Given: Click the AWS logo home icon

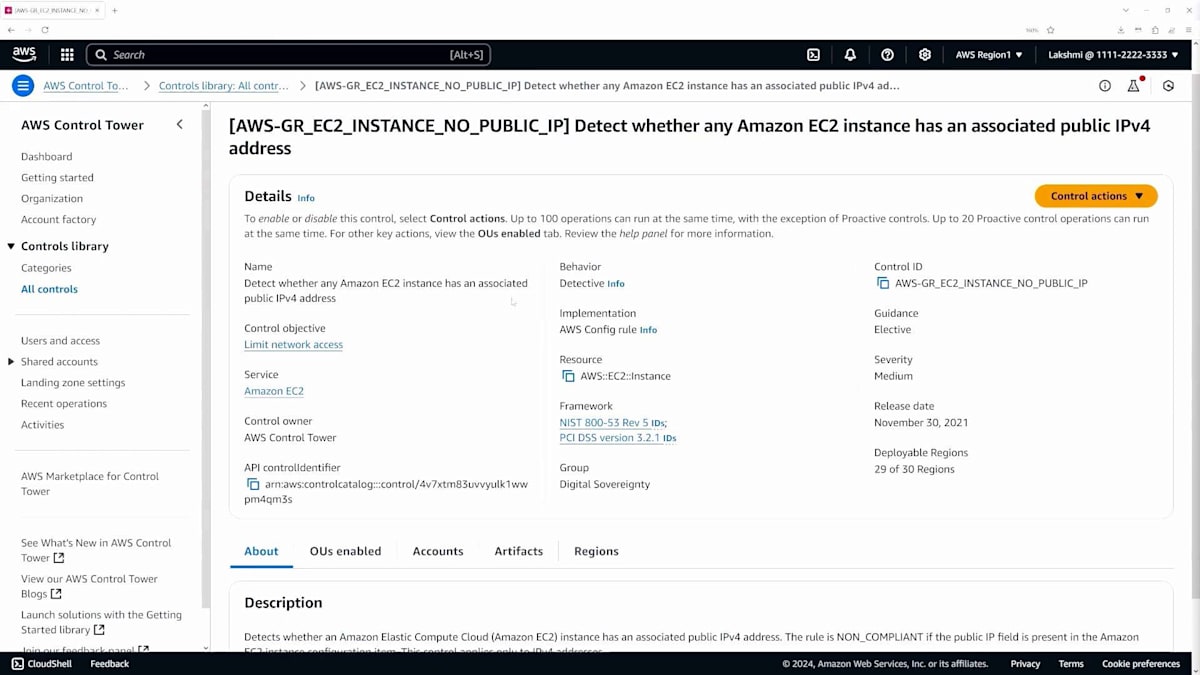Looking at the screenshot, I should pos(24,54).
